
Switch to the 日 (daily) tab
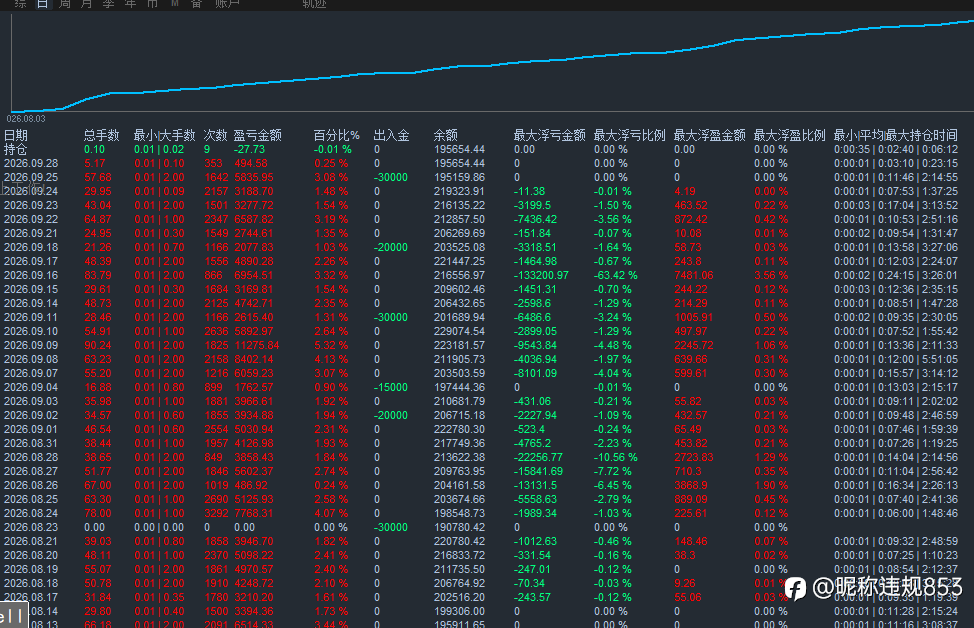42,4
